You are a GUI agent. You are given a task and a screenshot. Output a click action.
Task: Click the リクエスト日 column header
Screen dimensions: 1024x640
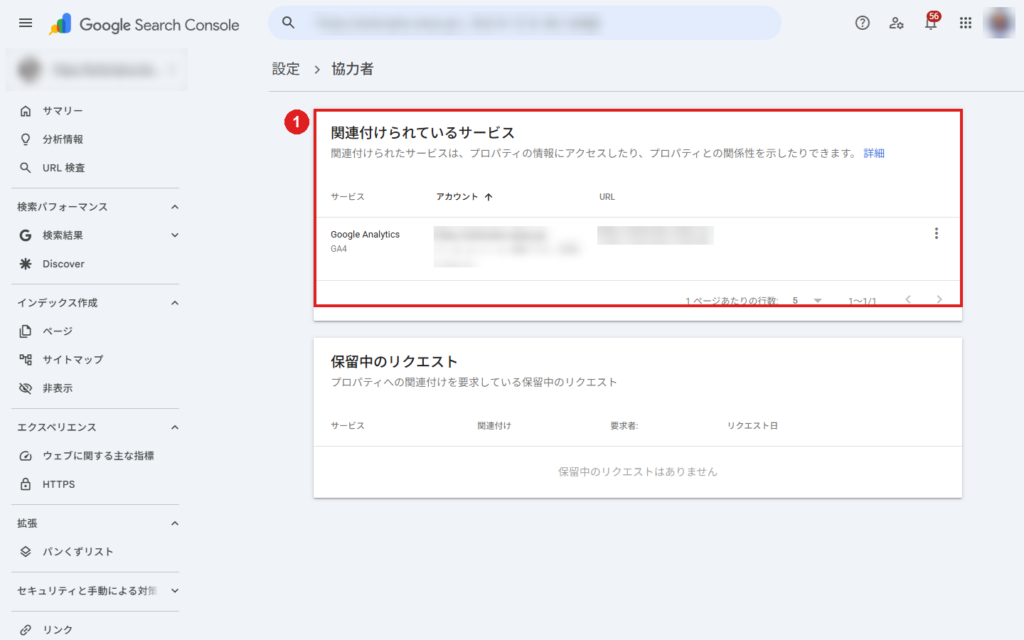click(752, 426)
